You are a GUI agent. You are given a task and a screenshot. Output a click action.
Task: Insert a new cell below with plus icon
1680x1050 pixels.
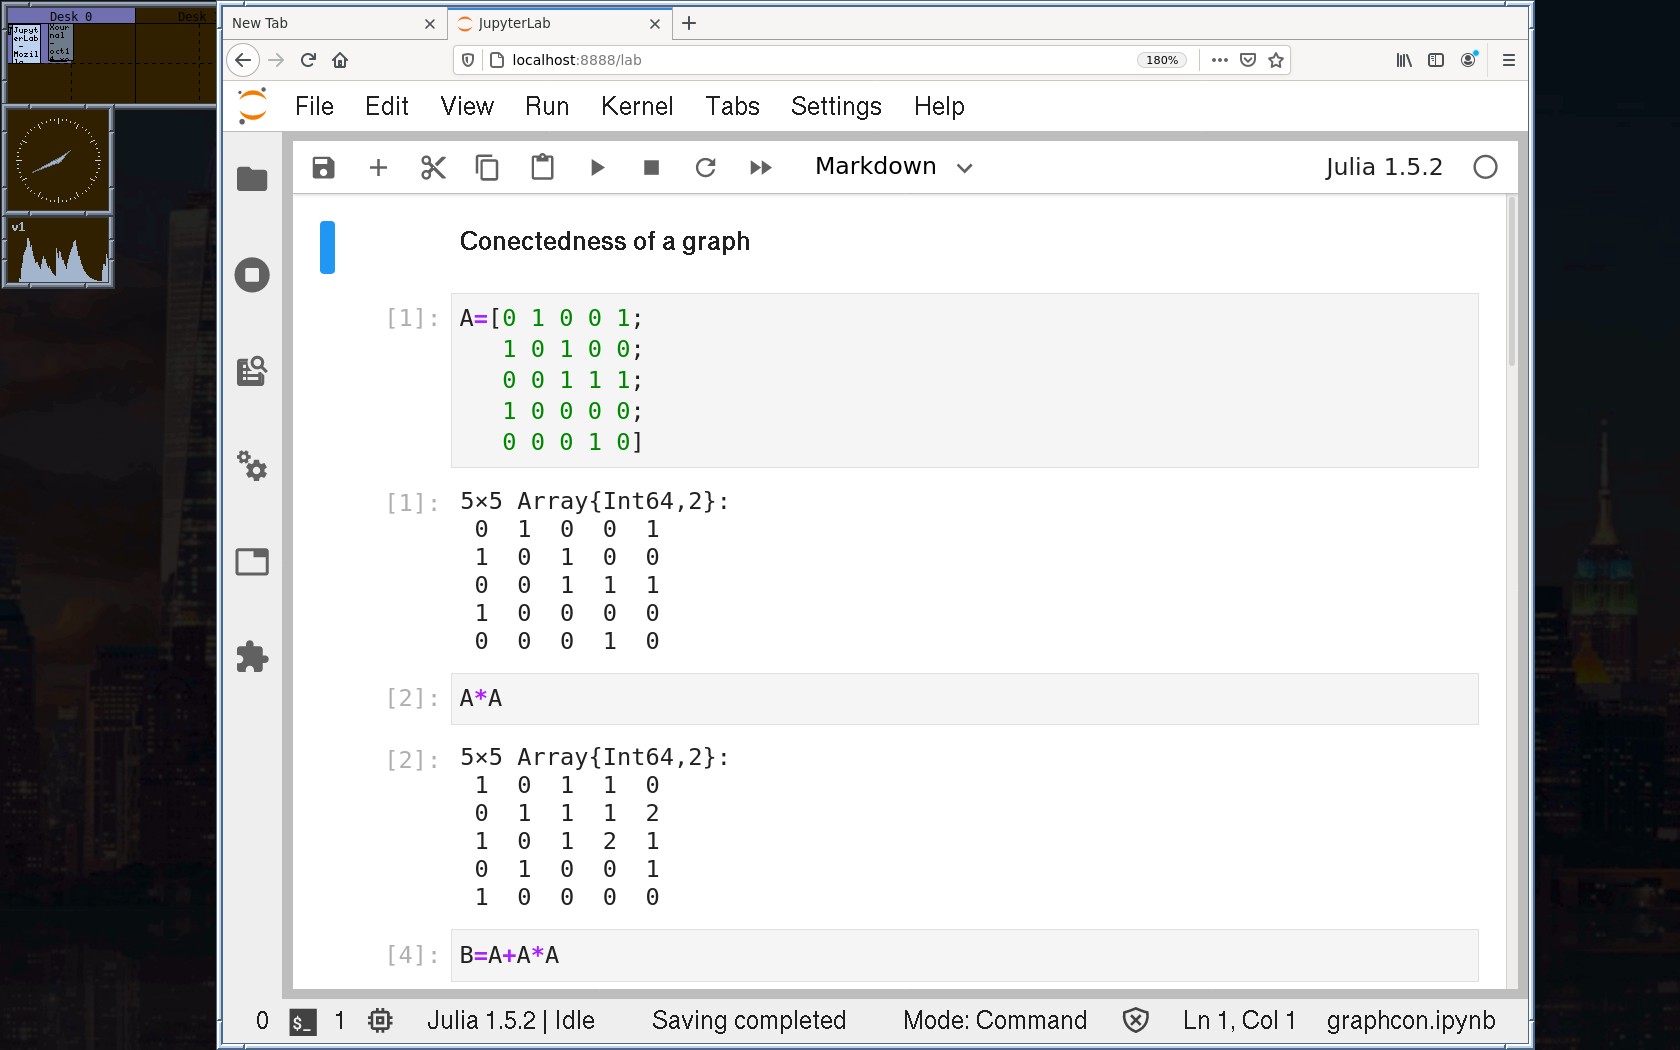tap(378, 167)
